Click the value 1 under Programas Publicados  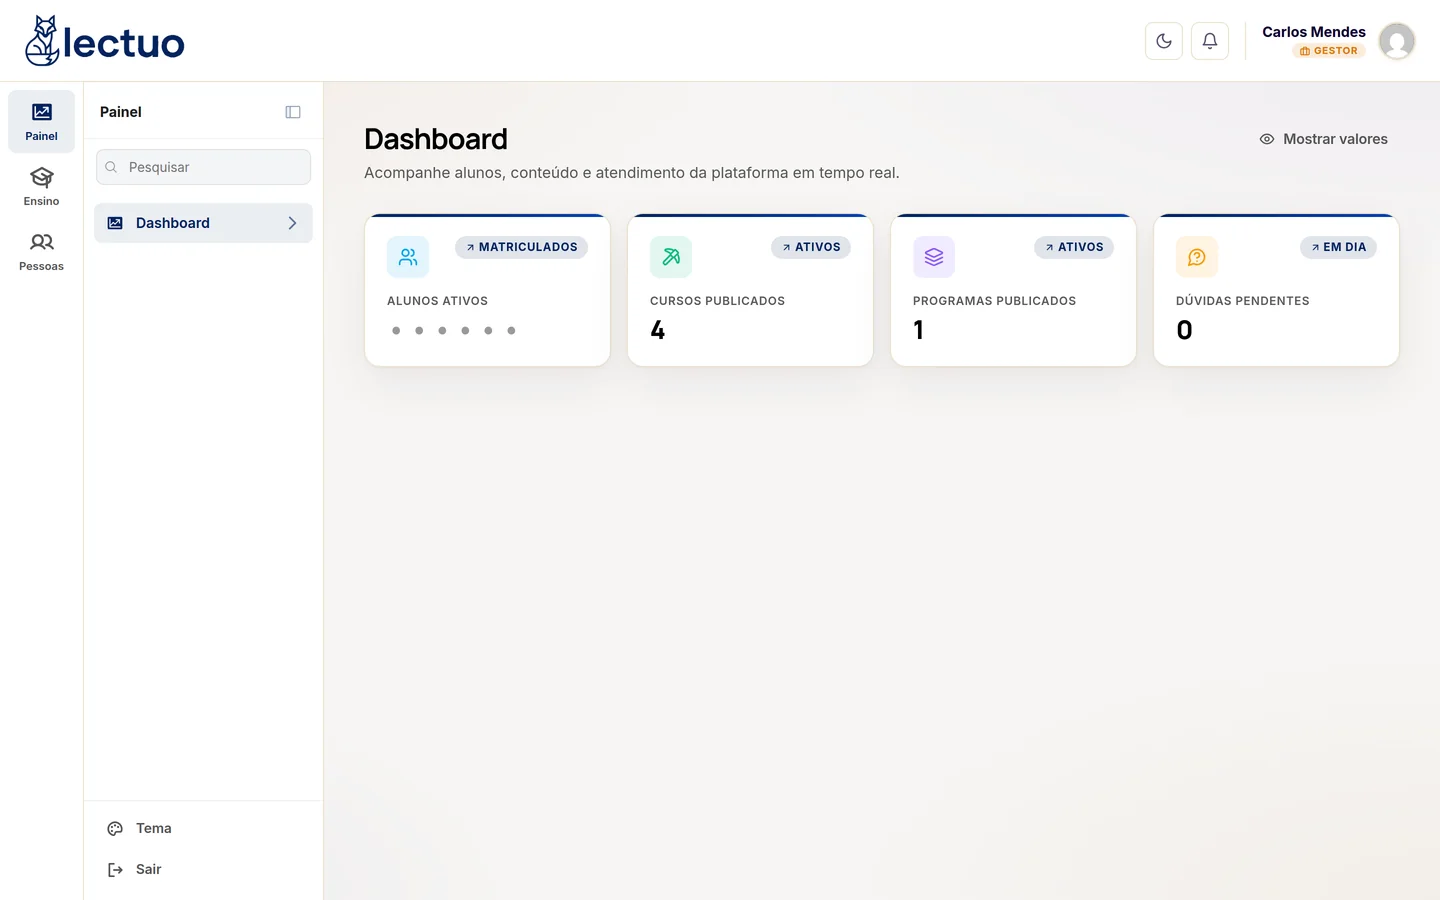(x=919, y=330)
